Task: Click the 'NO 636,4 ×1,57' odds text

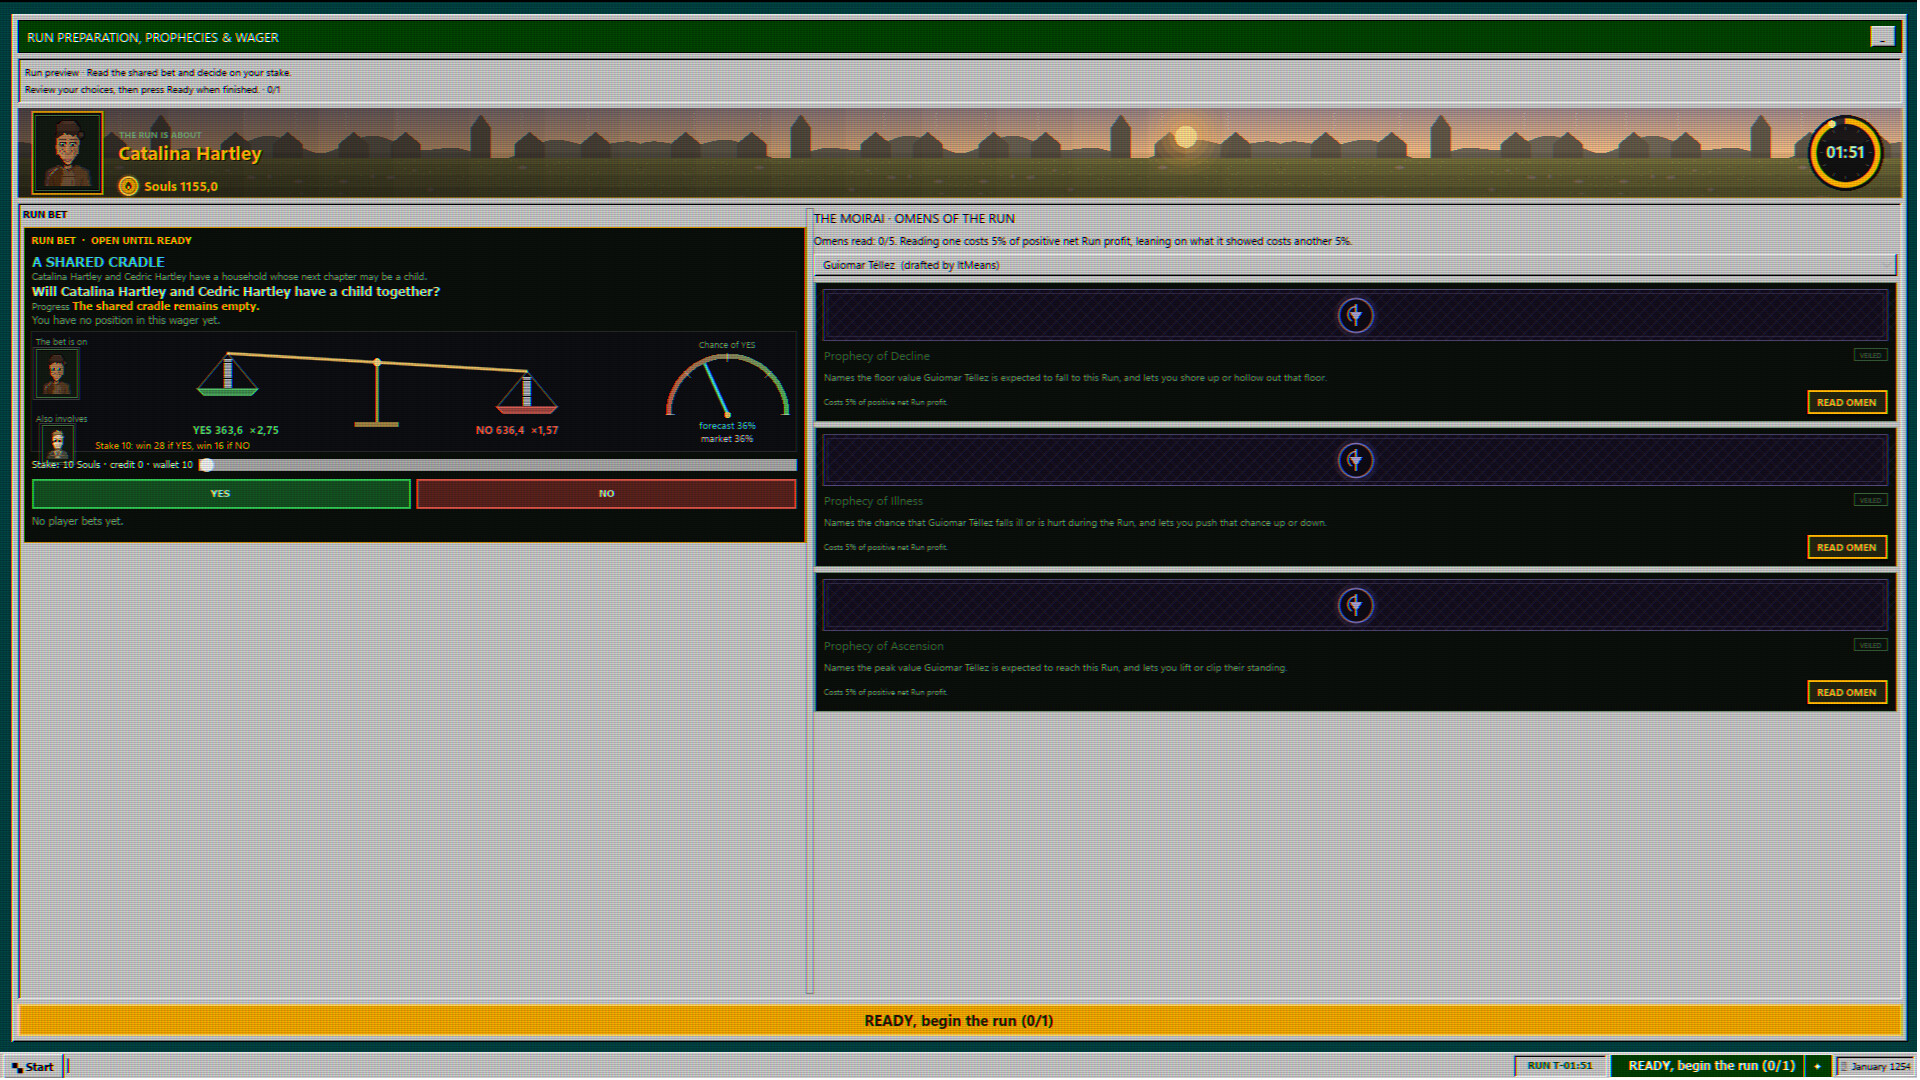Action: point(517,431)
